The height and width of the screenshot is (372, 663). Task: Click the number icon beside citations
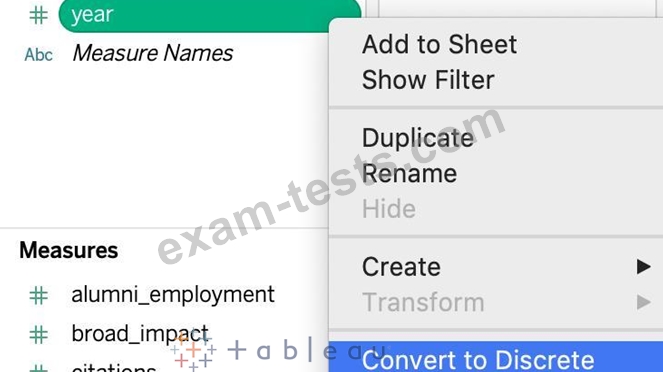[38, 368]
